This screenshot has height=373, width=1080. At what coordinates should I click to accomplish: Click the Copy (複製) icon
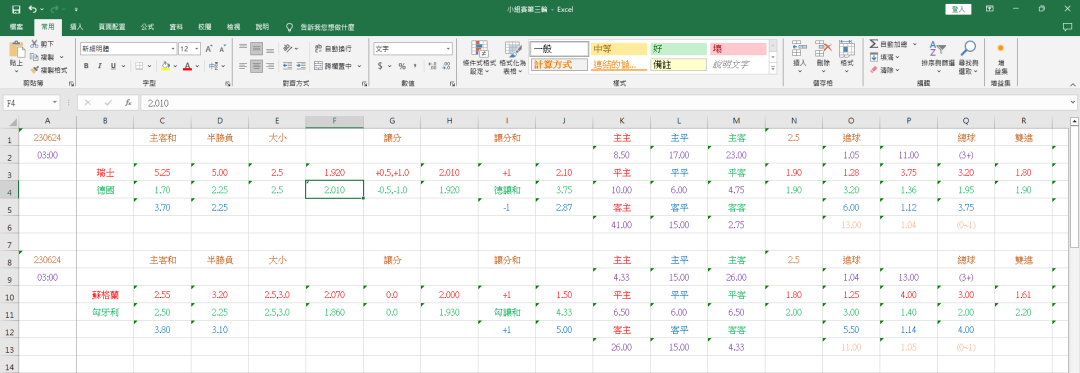coord(34,56)
